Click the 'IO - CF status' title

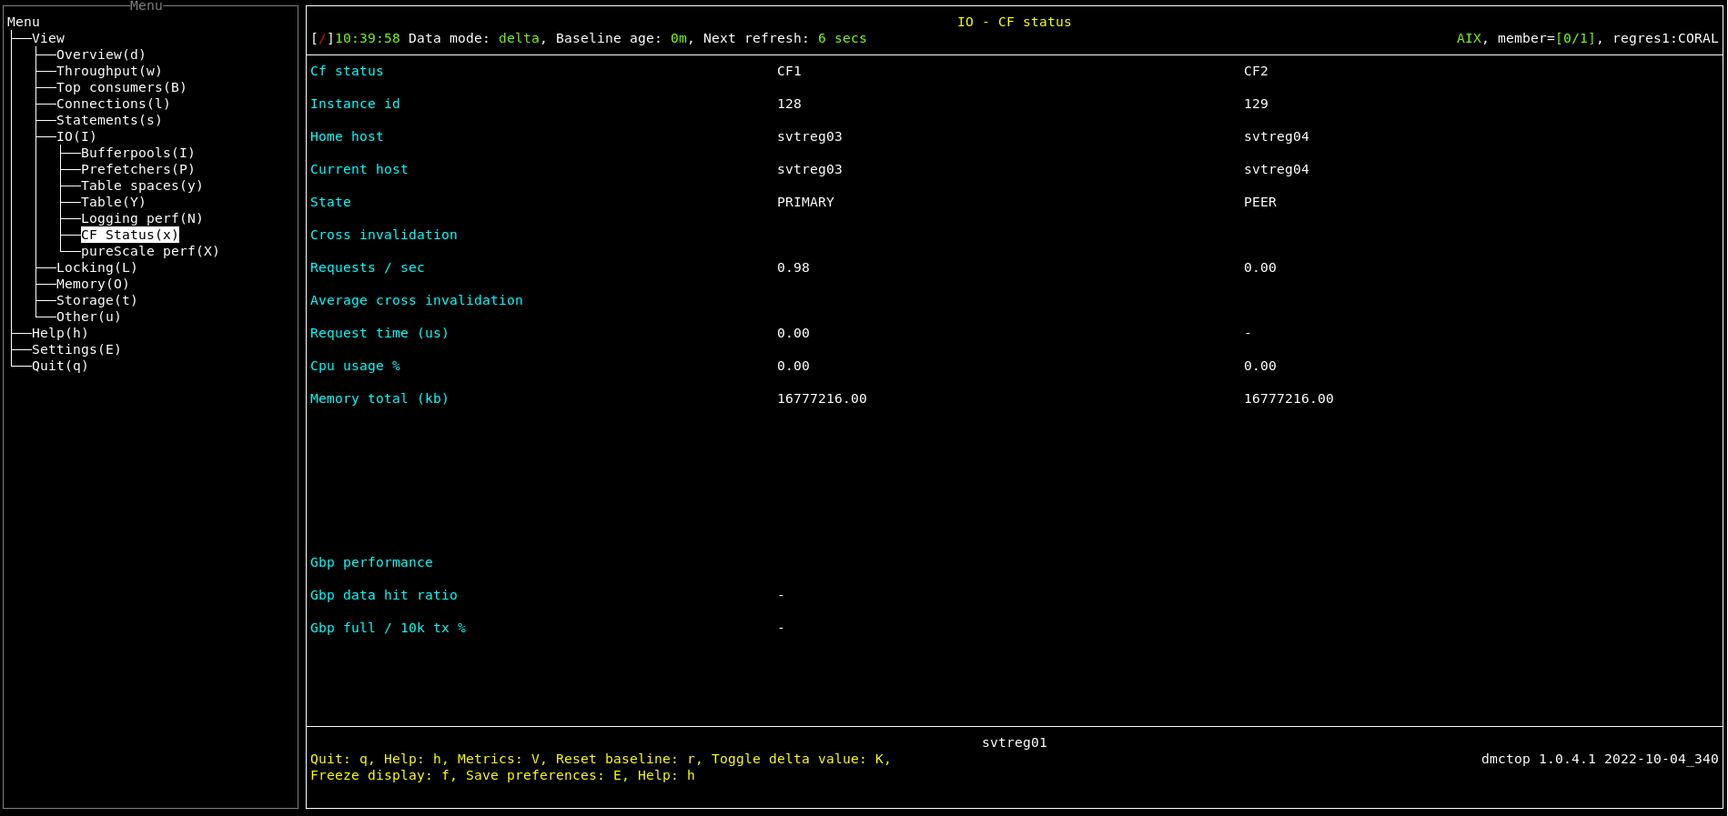tap(1014, 22)
